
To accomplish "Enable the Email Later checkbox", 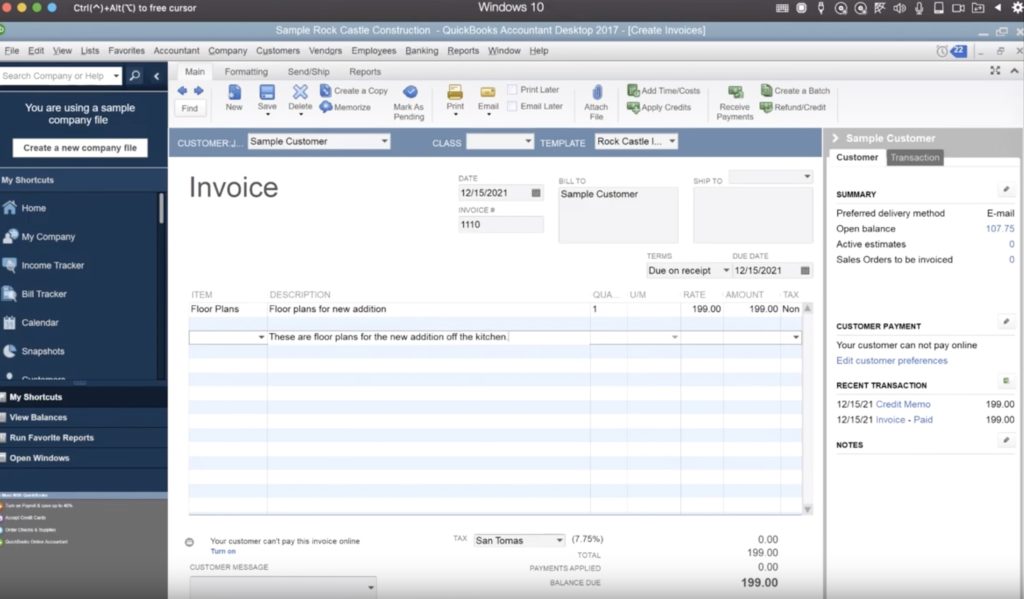I will pyautogui.click(x=512, y=106).
